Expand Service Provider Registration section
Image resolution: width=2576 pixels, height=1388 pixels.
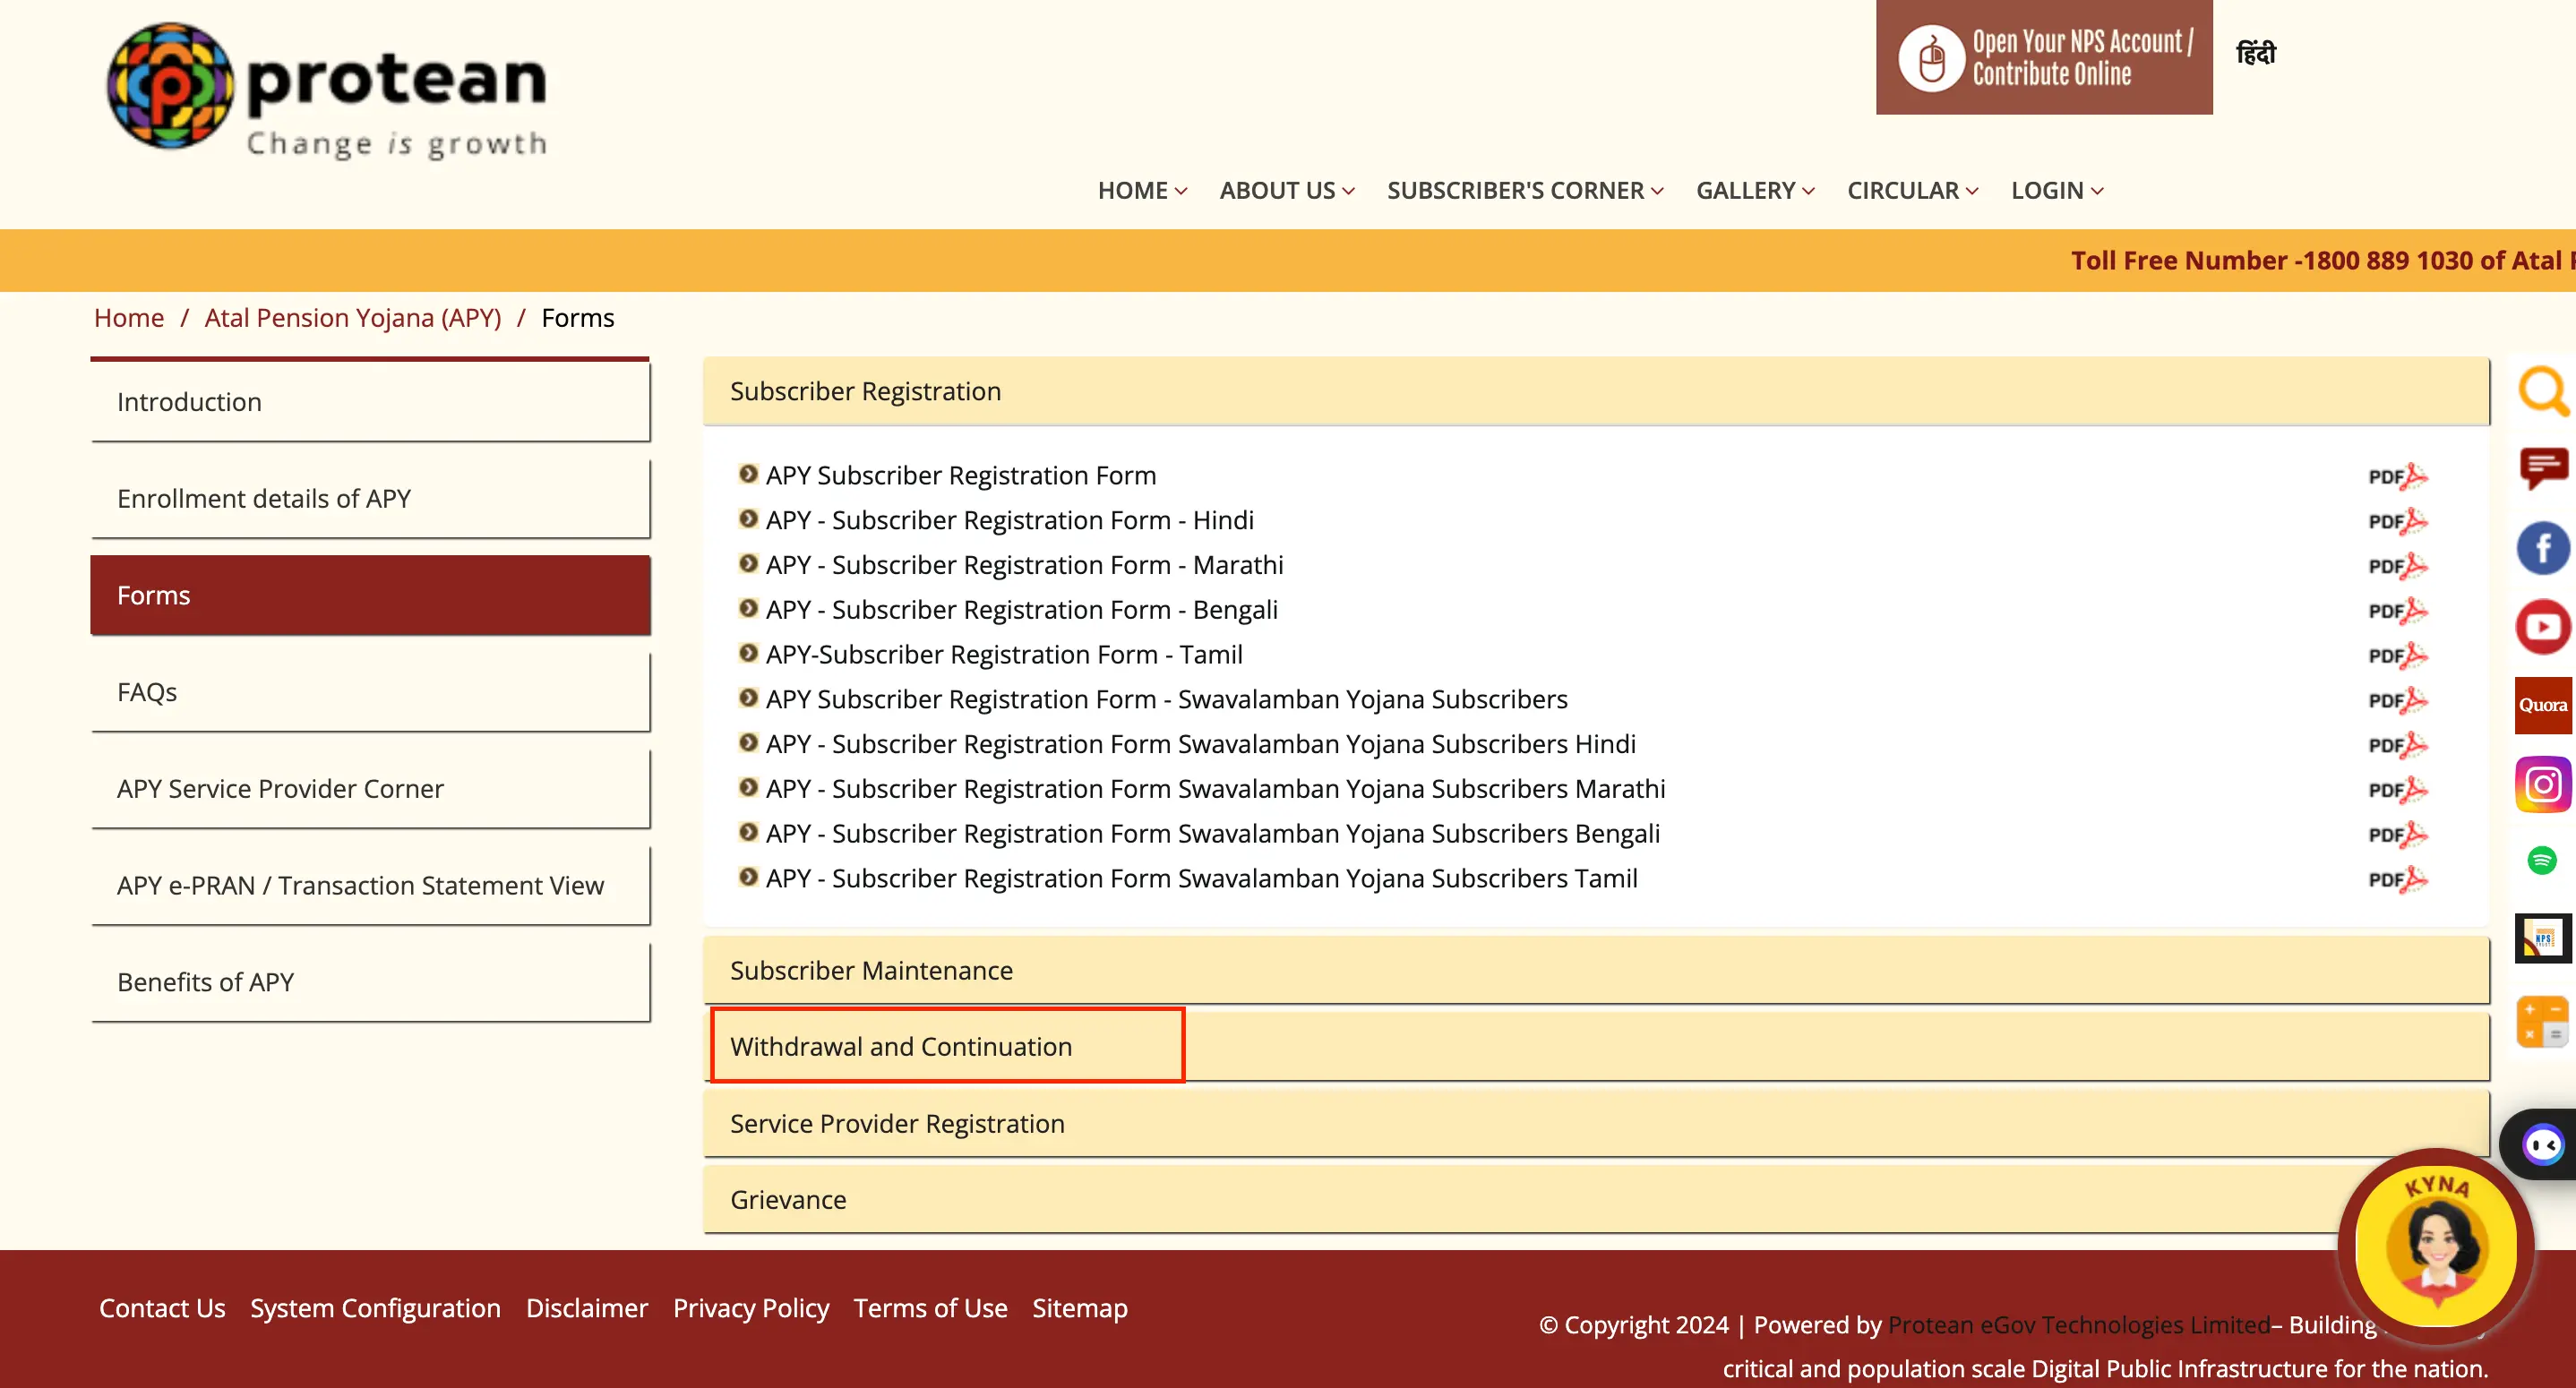tap(1596, 1123)
